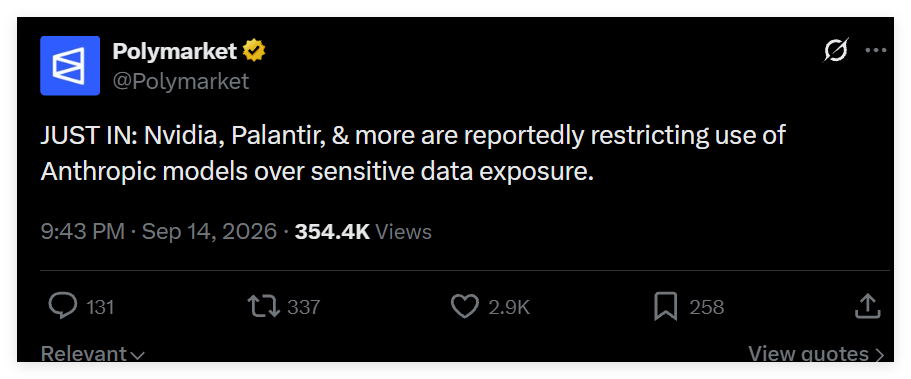Bookmark the post with bookmark icon
Screen dimensions: 911x379
[x=665, y=307]
